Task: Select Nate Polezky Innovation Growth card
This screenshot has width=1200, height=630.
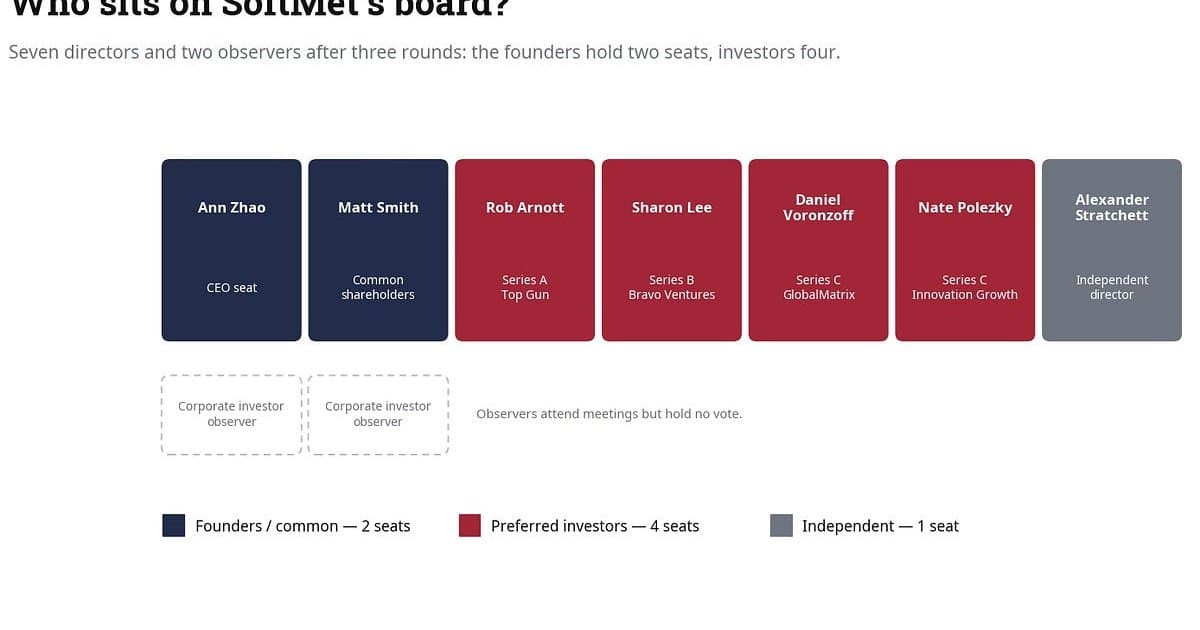Action: coord(965,250)
